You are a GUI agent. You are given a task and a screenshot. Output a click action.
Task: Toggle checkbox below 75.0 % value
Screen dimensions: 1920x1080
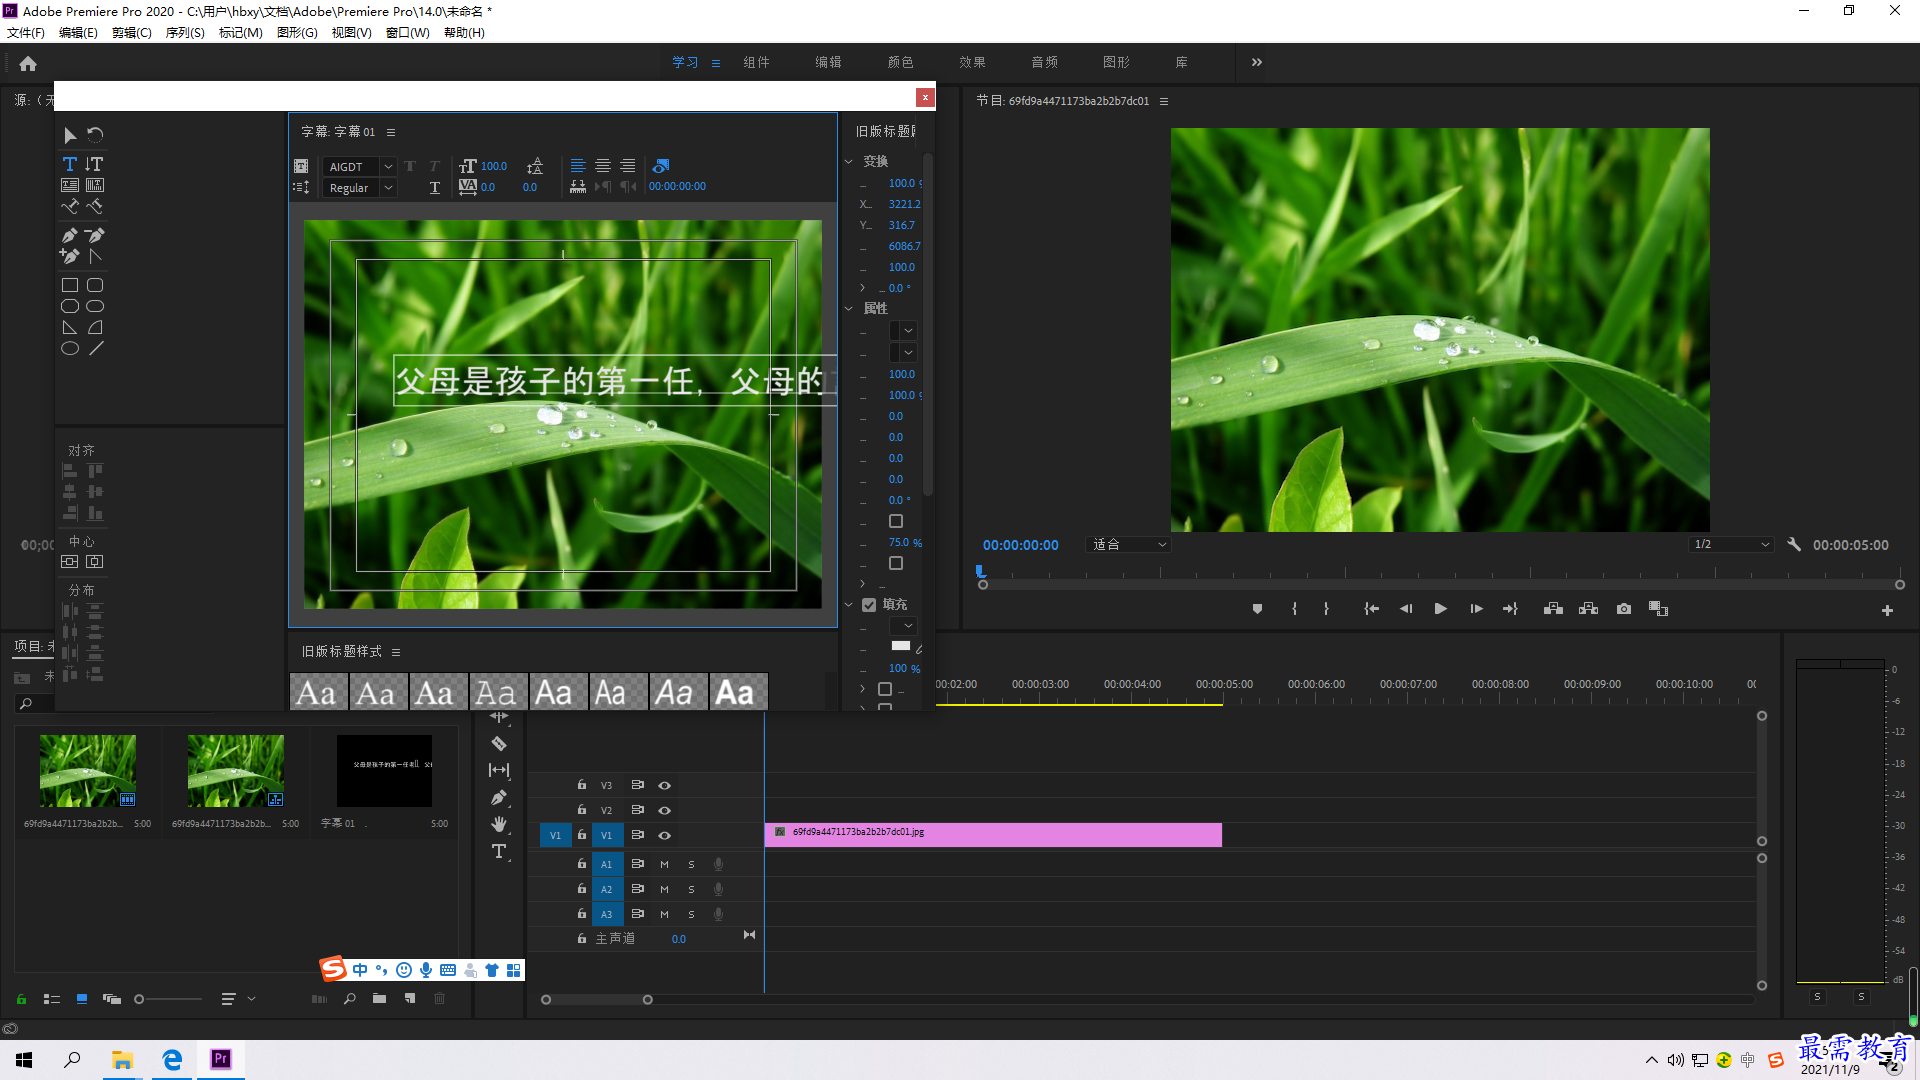point(896,563)
